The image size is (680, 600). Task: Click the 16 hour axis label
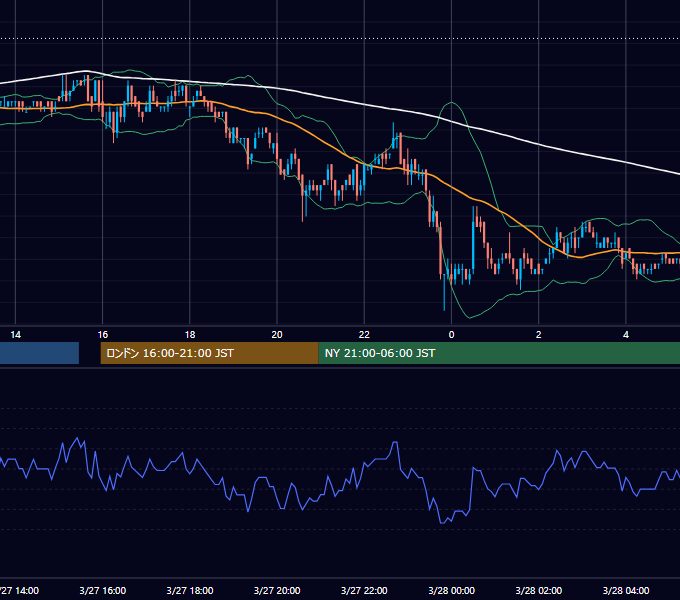(103, 335)
